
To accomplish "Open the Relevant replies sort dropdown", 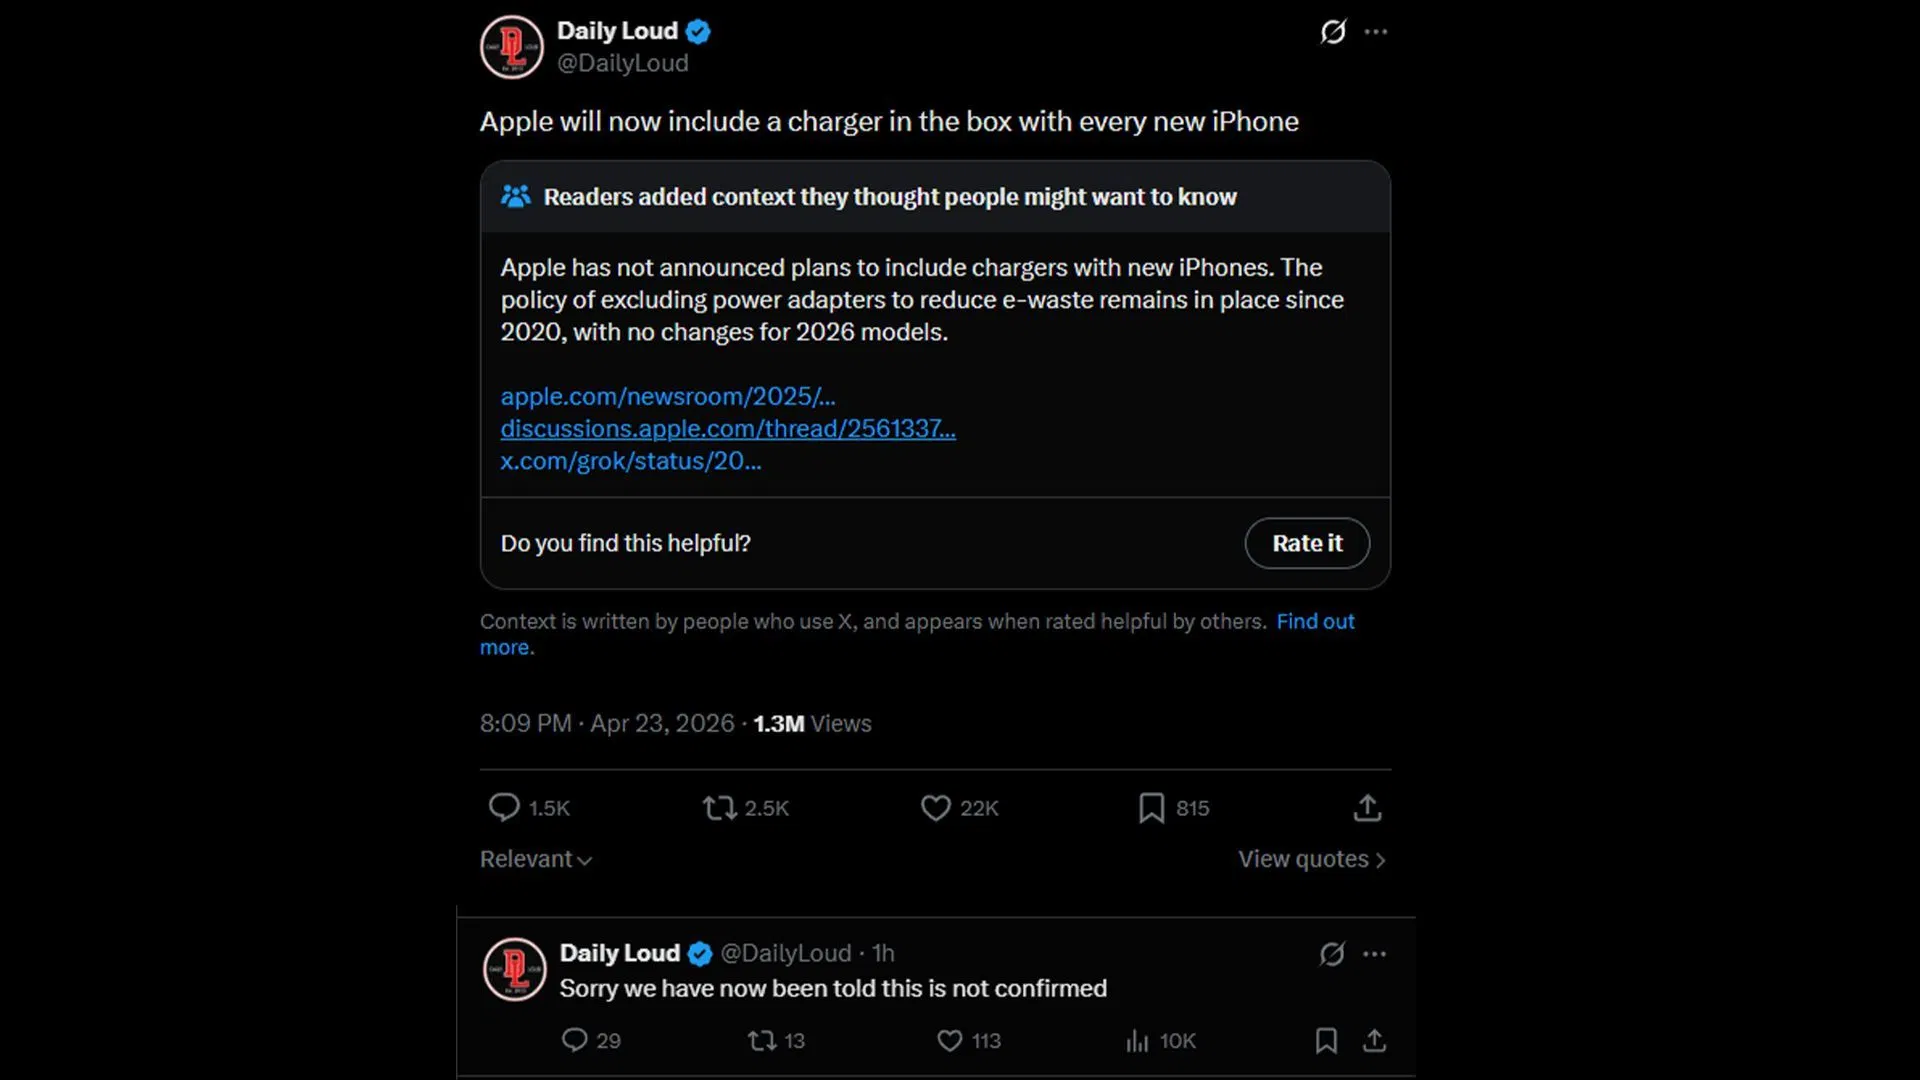I will (x=535, y=859).
